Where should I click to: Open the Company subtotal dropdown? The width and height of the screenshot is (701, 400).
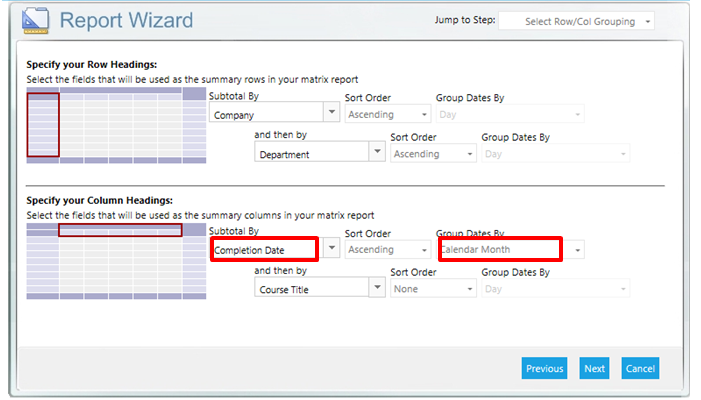(274, 115)
